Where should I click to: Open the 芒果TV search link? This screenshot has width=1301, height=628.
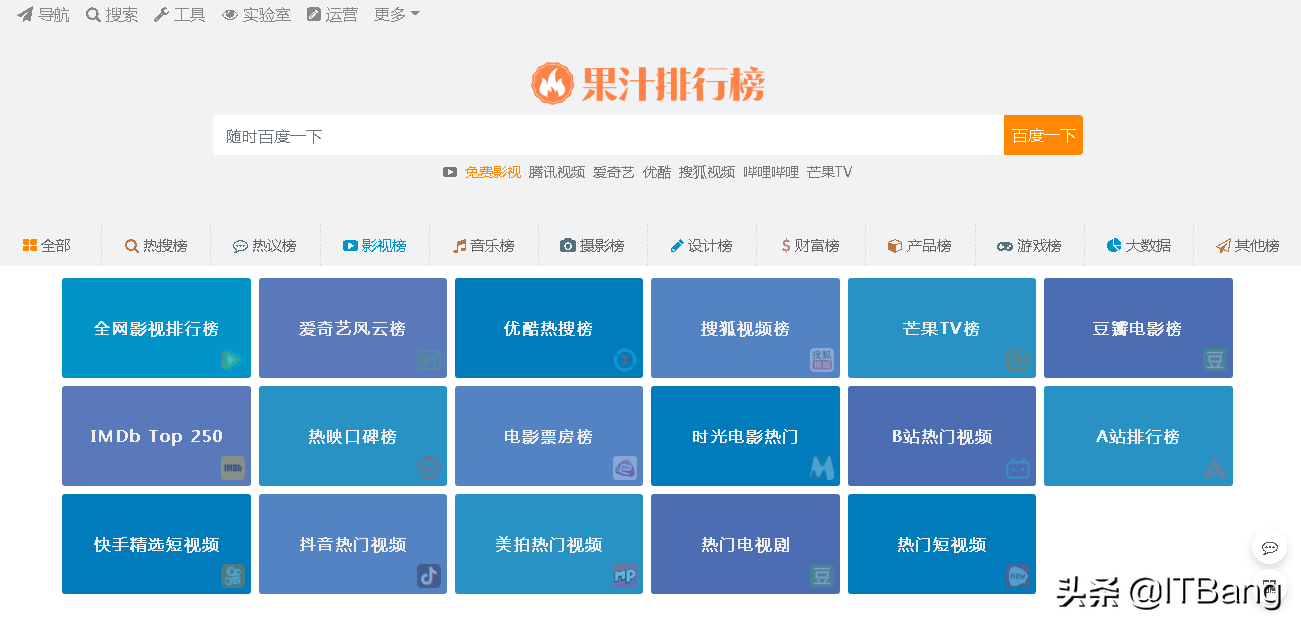tap(829, 172)
